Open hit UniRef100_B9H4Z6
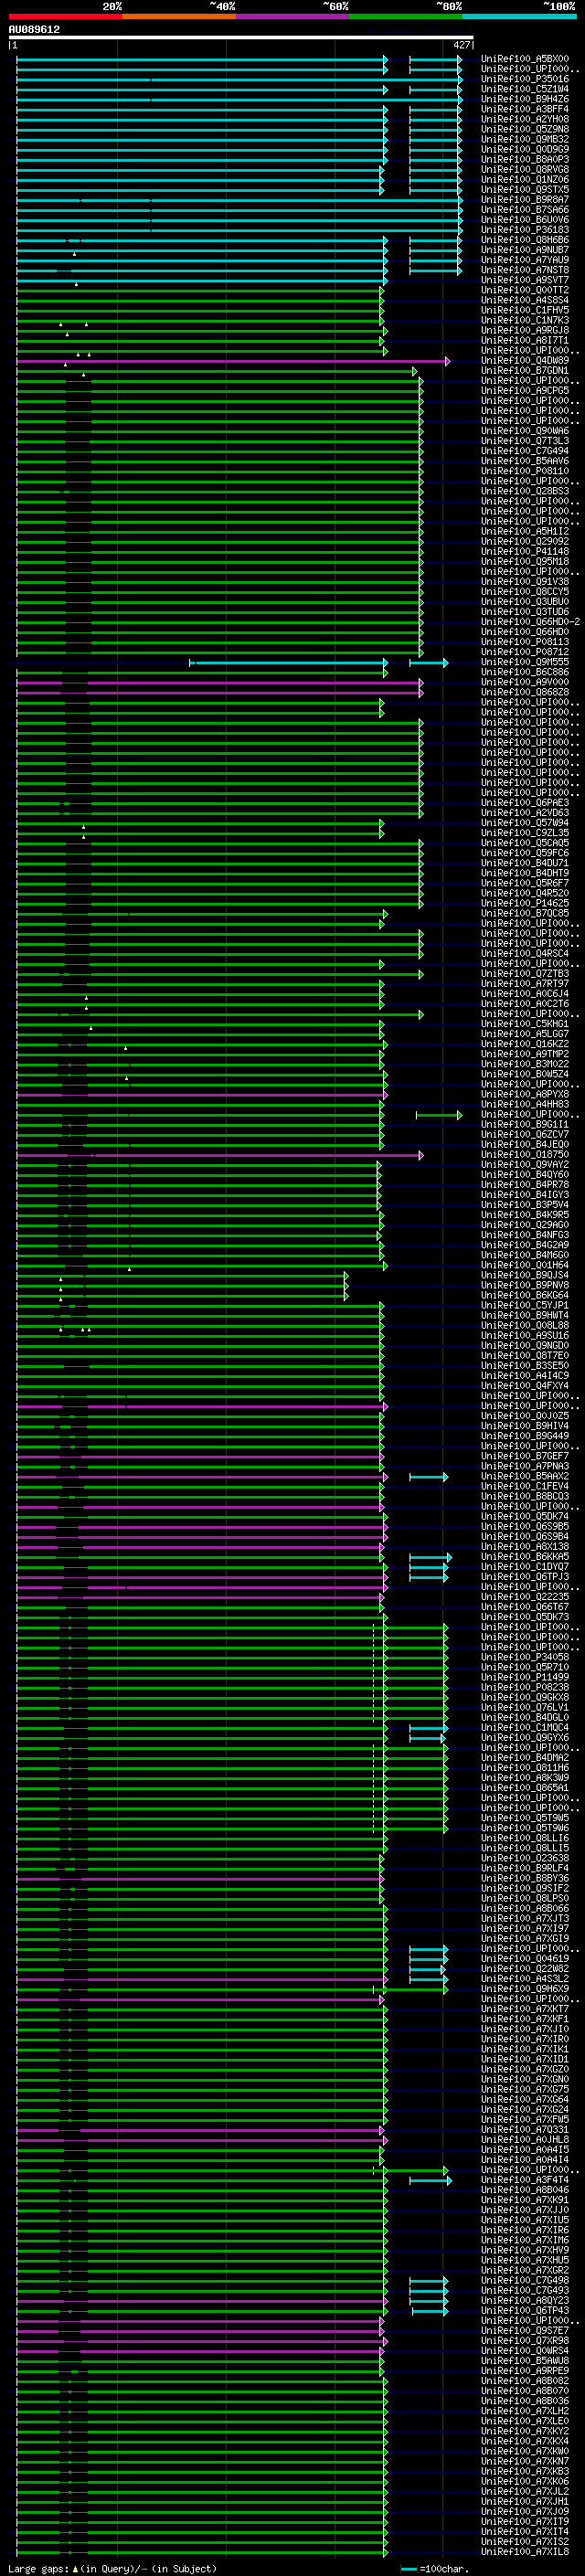The width and height of the screenshot is (585, 2576). pos(524,99)
